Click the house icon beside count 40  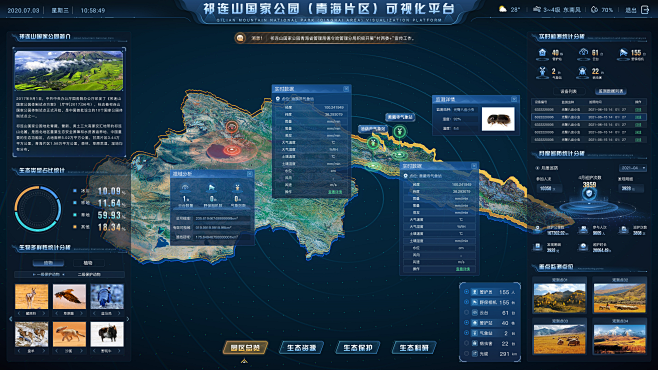[x=542, y=53]
